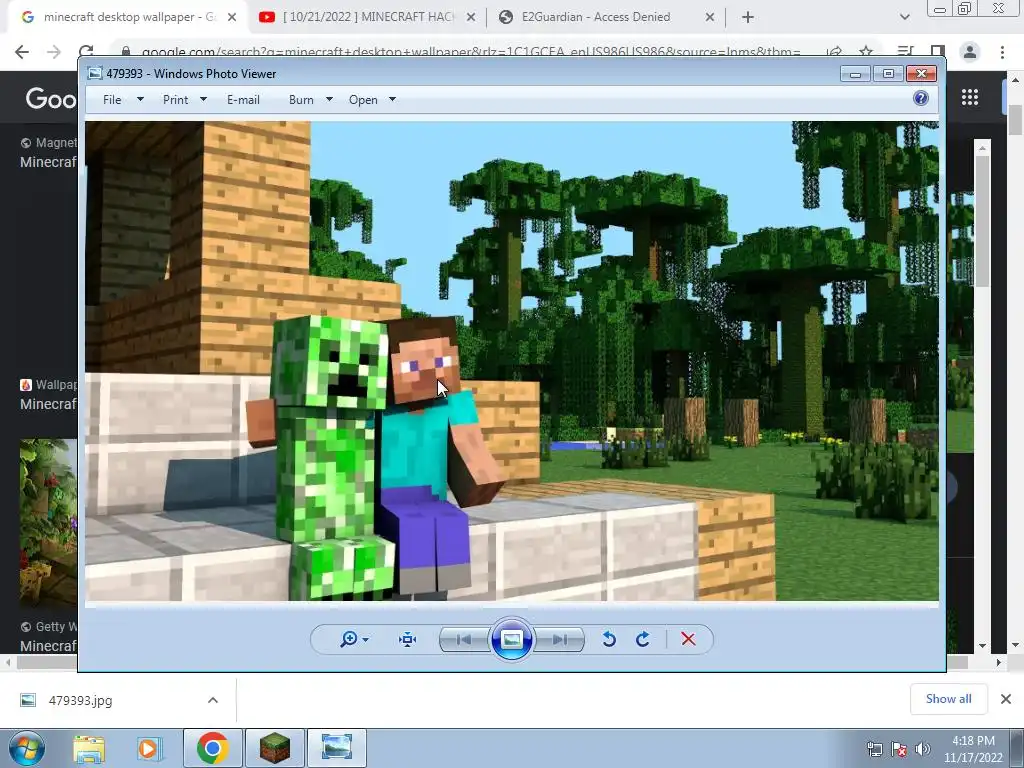This screenshot has height=768, width=1024.
Task: Open the Open menu in Photo Viewer
Action: (363, 100)
